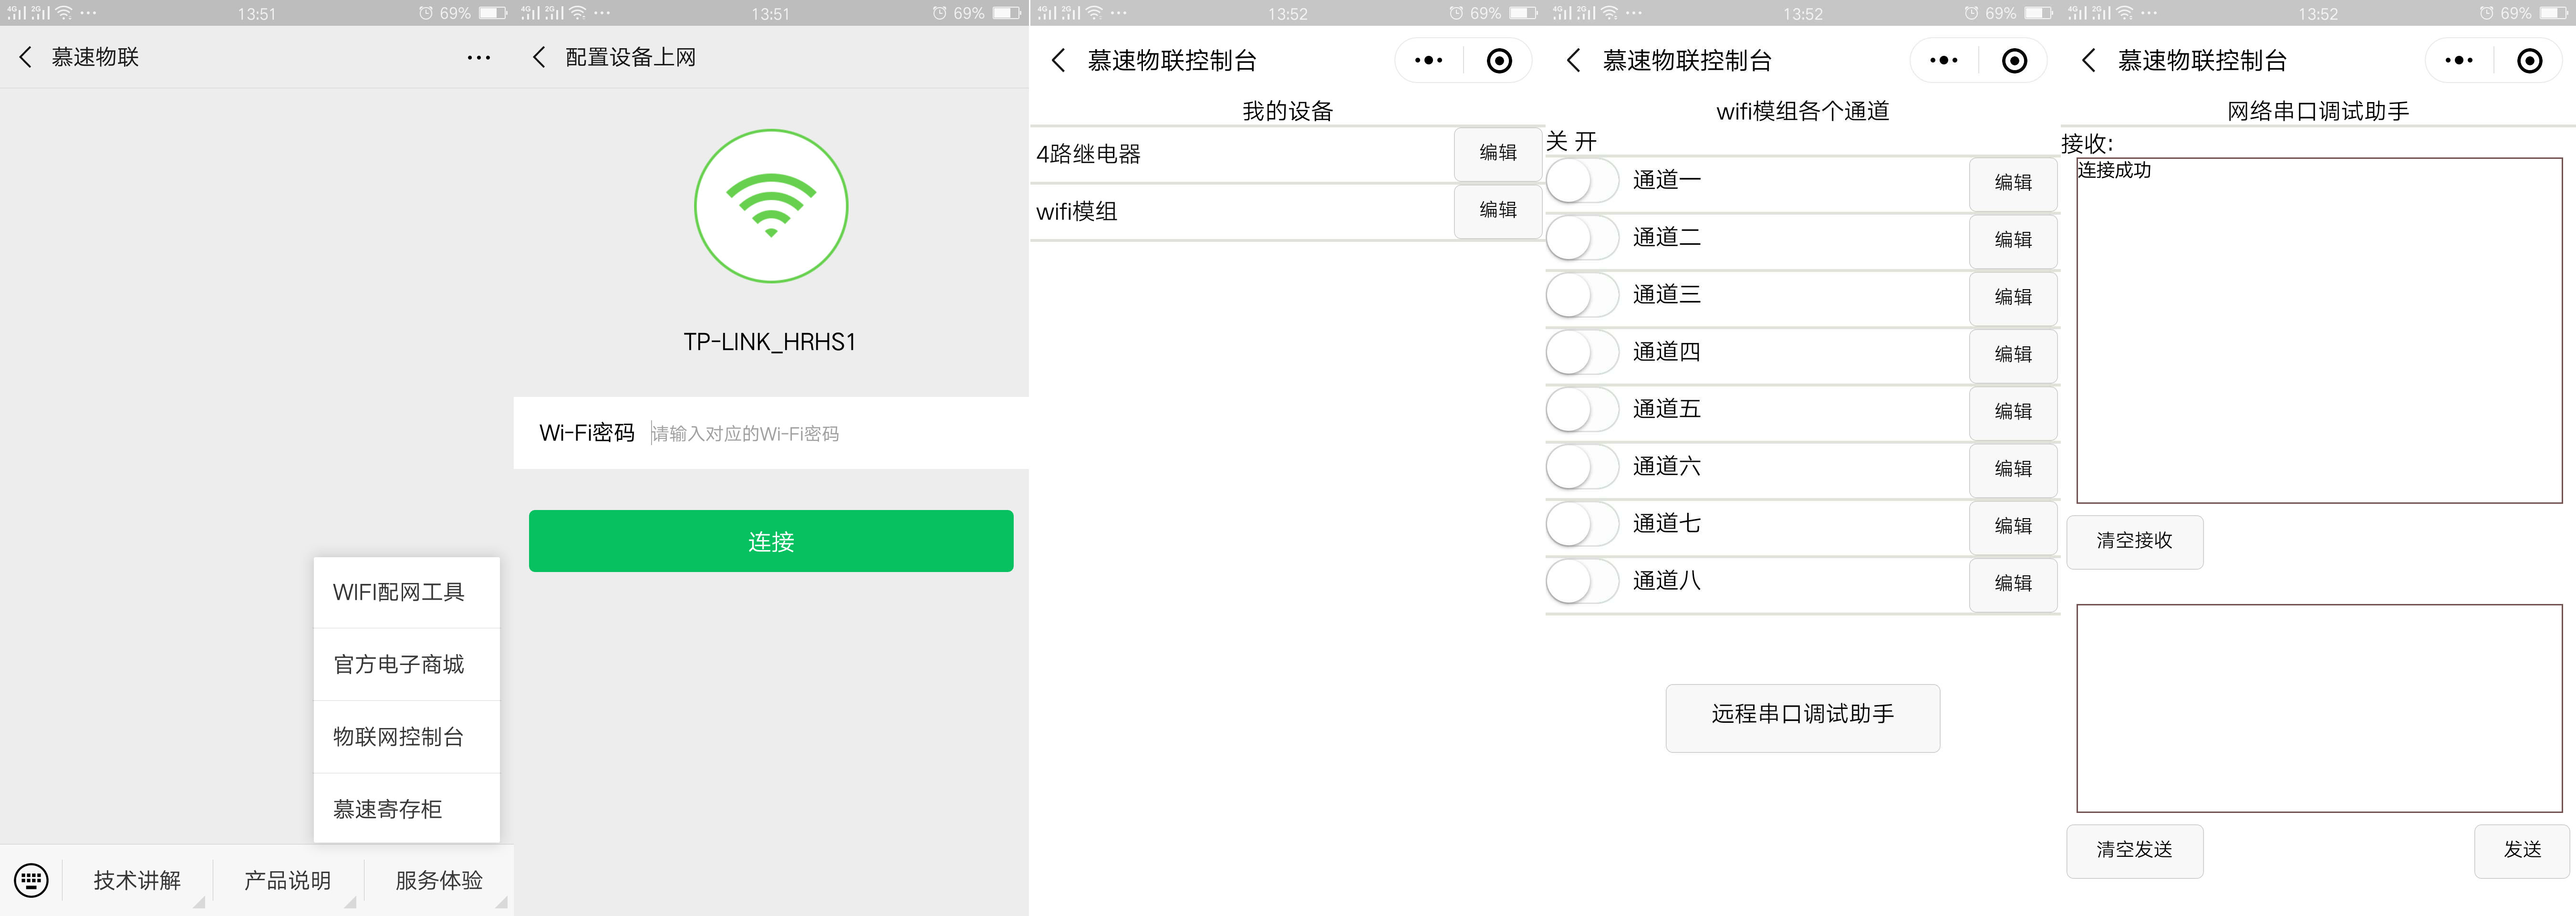Click the empty send text area
This screenshot has height=916, width=2576.
tap(2319, 708)
